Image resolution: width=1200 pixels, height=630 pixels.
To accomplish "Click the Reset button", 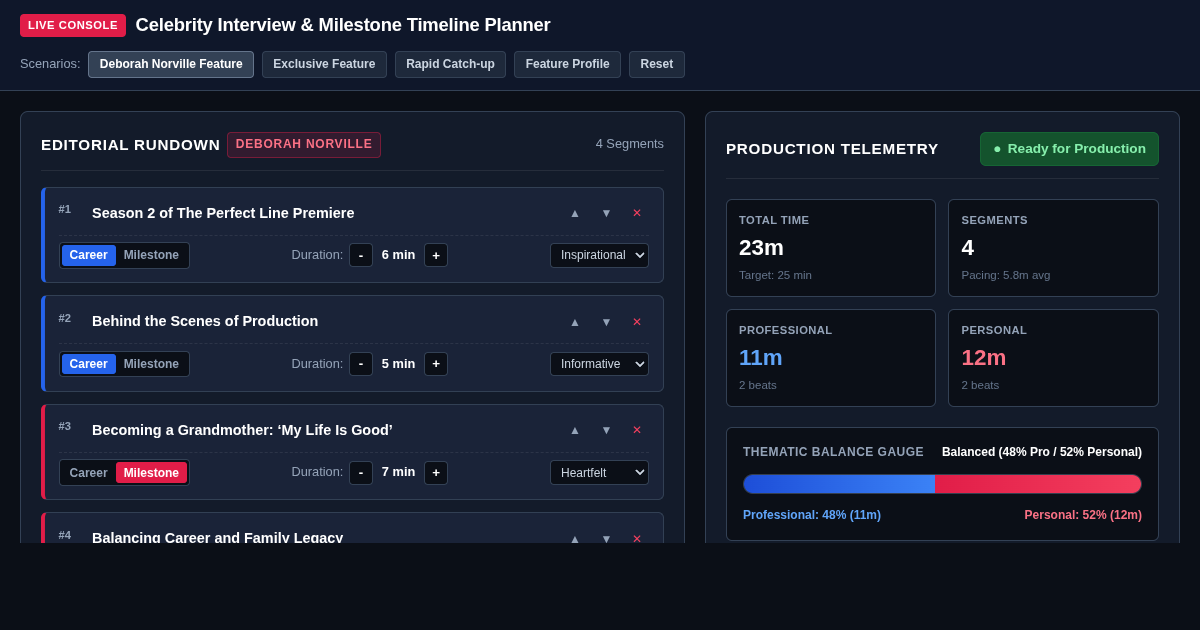I will 657,64.
